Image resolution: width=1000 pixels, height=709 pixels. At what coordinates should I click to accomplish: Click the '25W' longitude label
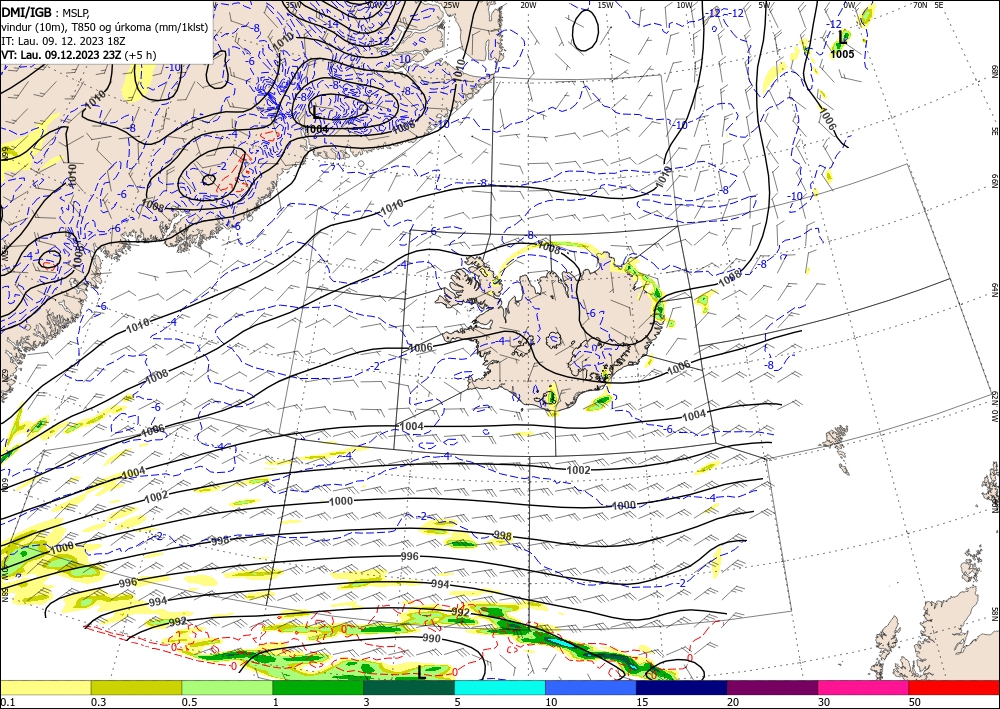point(451,5)
